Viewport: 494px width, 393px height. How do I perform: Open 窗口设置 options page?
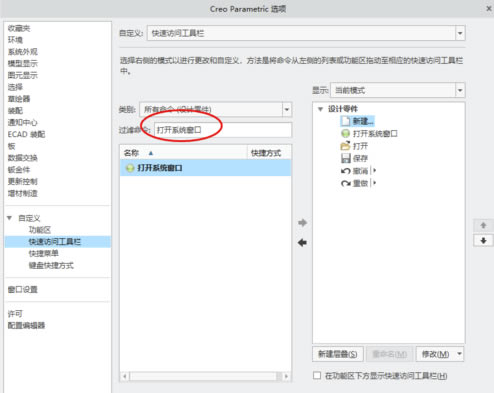coord(23,289)
